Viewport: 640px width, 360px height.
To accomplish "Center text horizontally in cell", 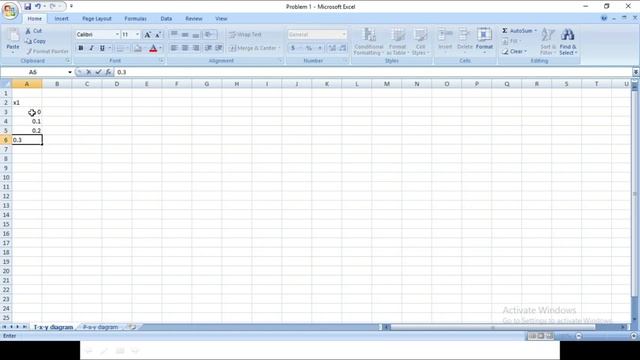I will pos(185,48).
